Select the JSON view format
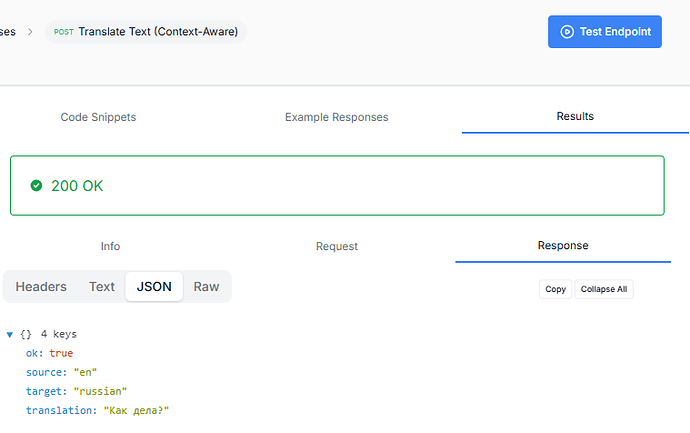 pyautogui.click(x=154, y=286)
